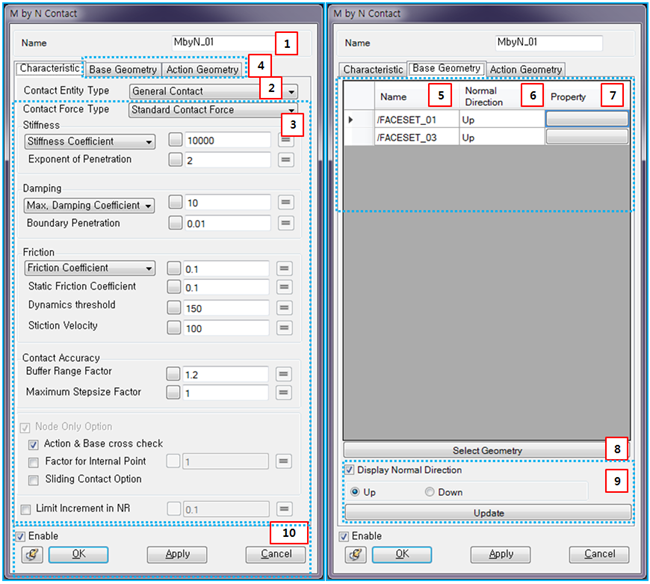Click the equals button for Limit Increment in NR
This screenshot has width=650, height=584.
[284, 509]
